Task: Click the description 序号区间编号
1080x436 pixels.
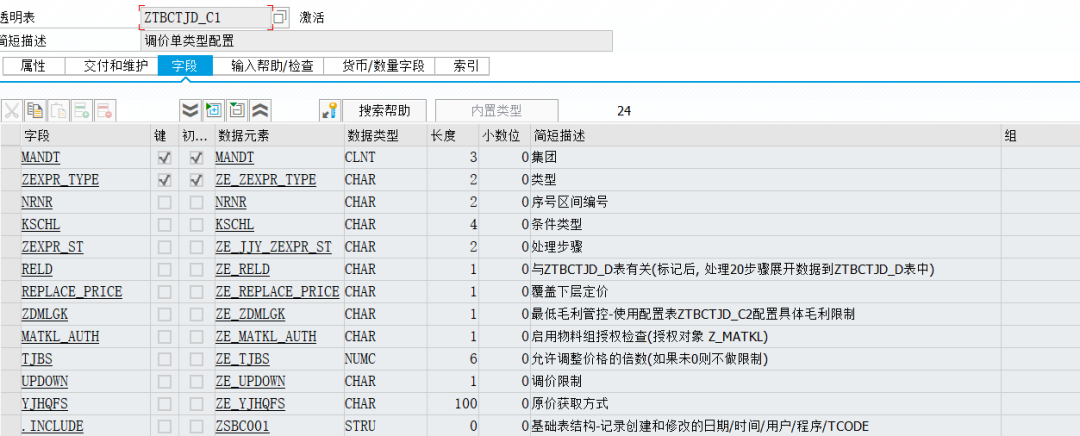Action: 569,203
